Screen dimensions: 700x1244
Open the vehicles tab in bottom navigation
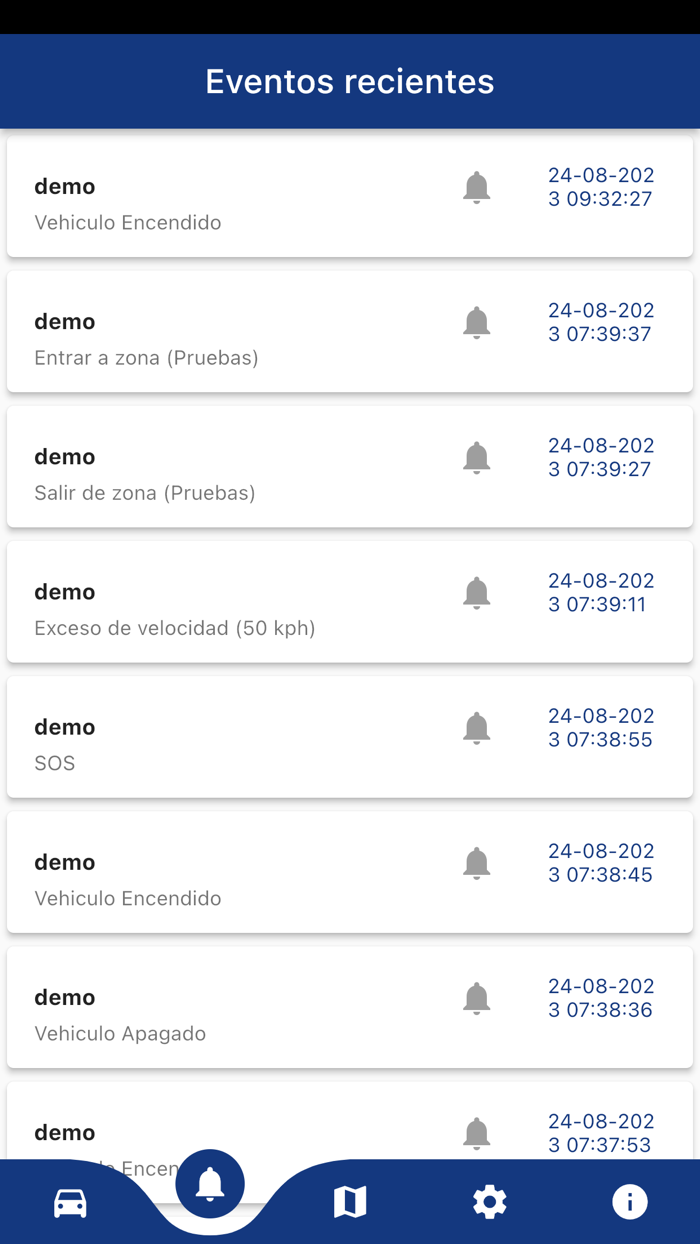tap(70, 1201)
